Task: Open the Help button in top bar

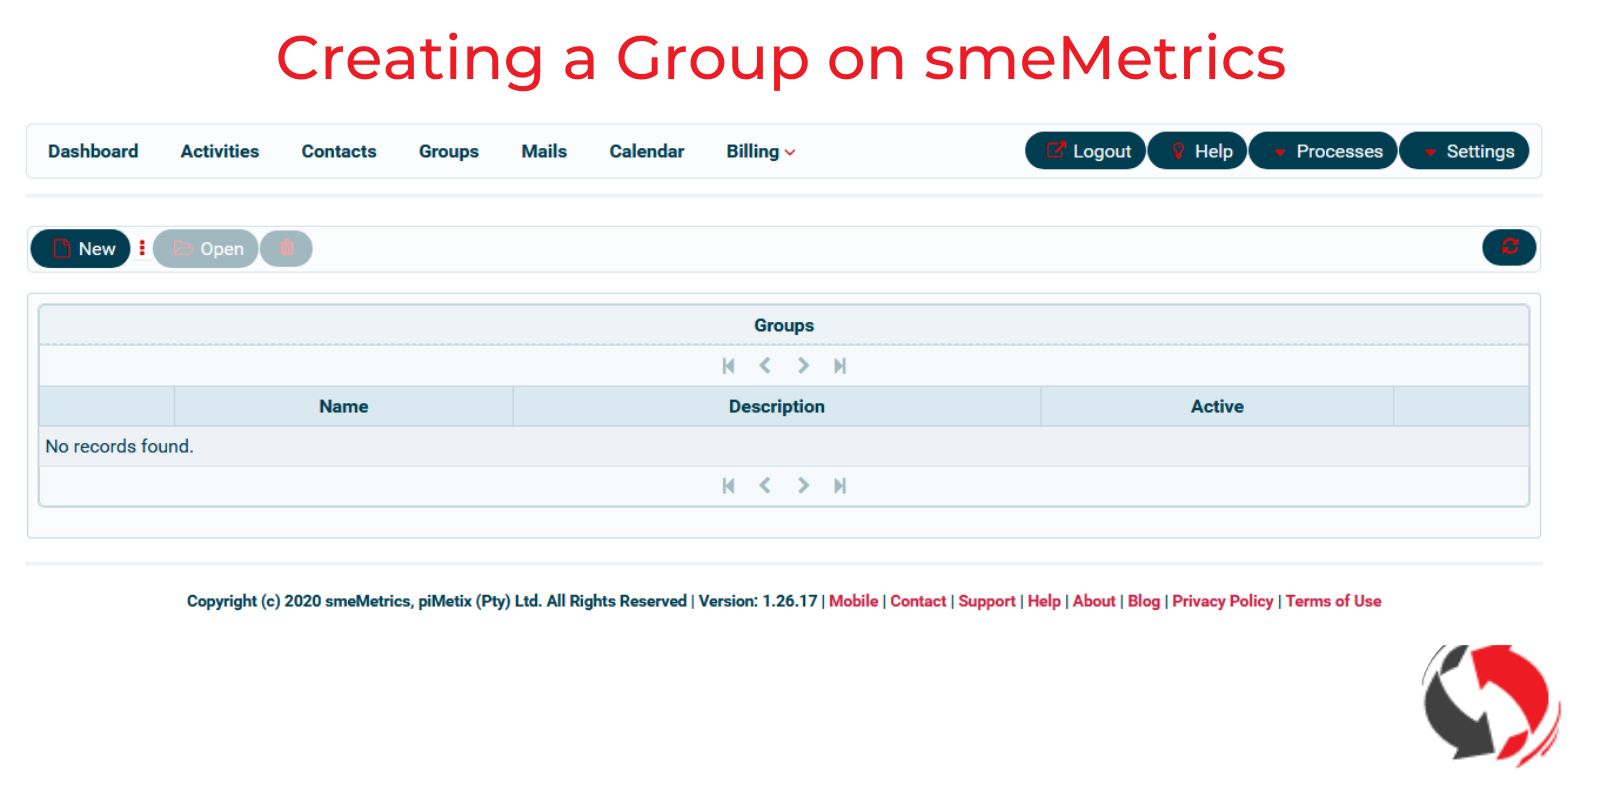Action: tap(1198, 151)
